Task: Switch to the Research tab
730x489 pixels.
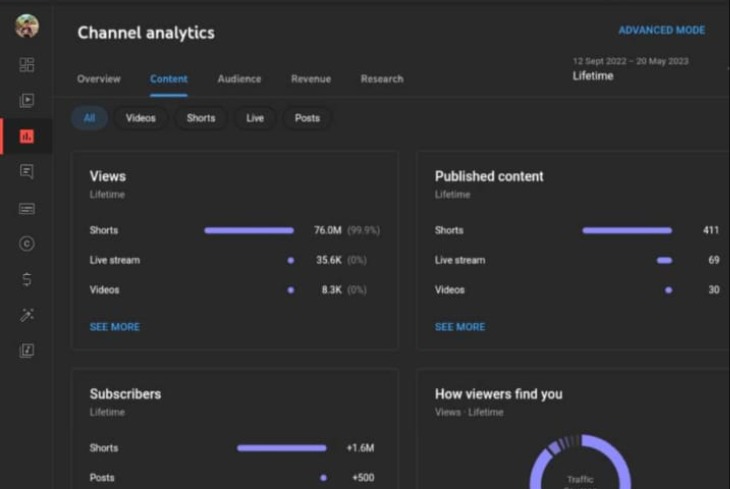Action: pyautogui.click(x=382, y=79)
